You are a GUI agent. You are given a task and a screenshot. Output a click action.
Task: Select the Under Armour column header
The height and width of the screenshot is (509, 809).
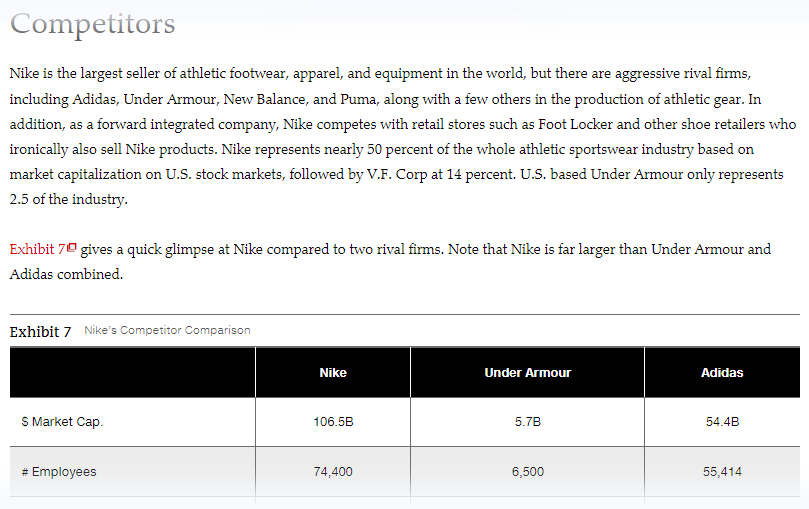(x=527, y=372)
